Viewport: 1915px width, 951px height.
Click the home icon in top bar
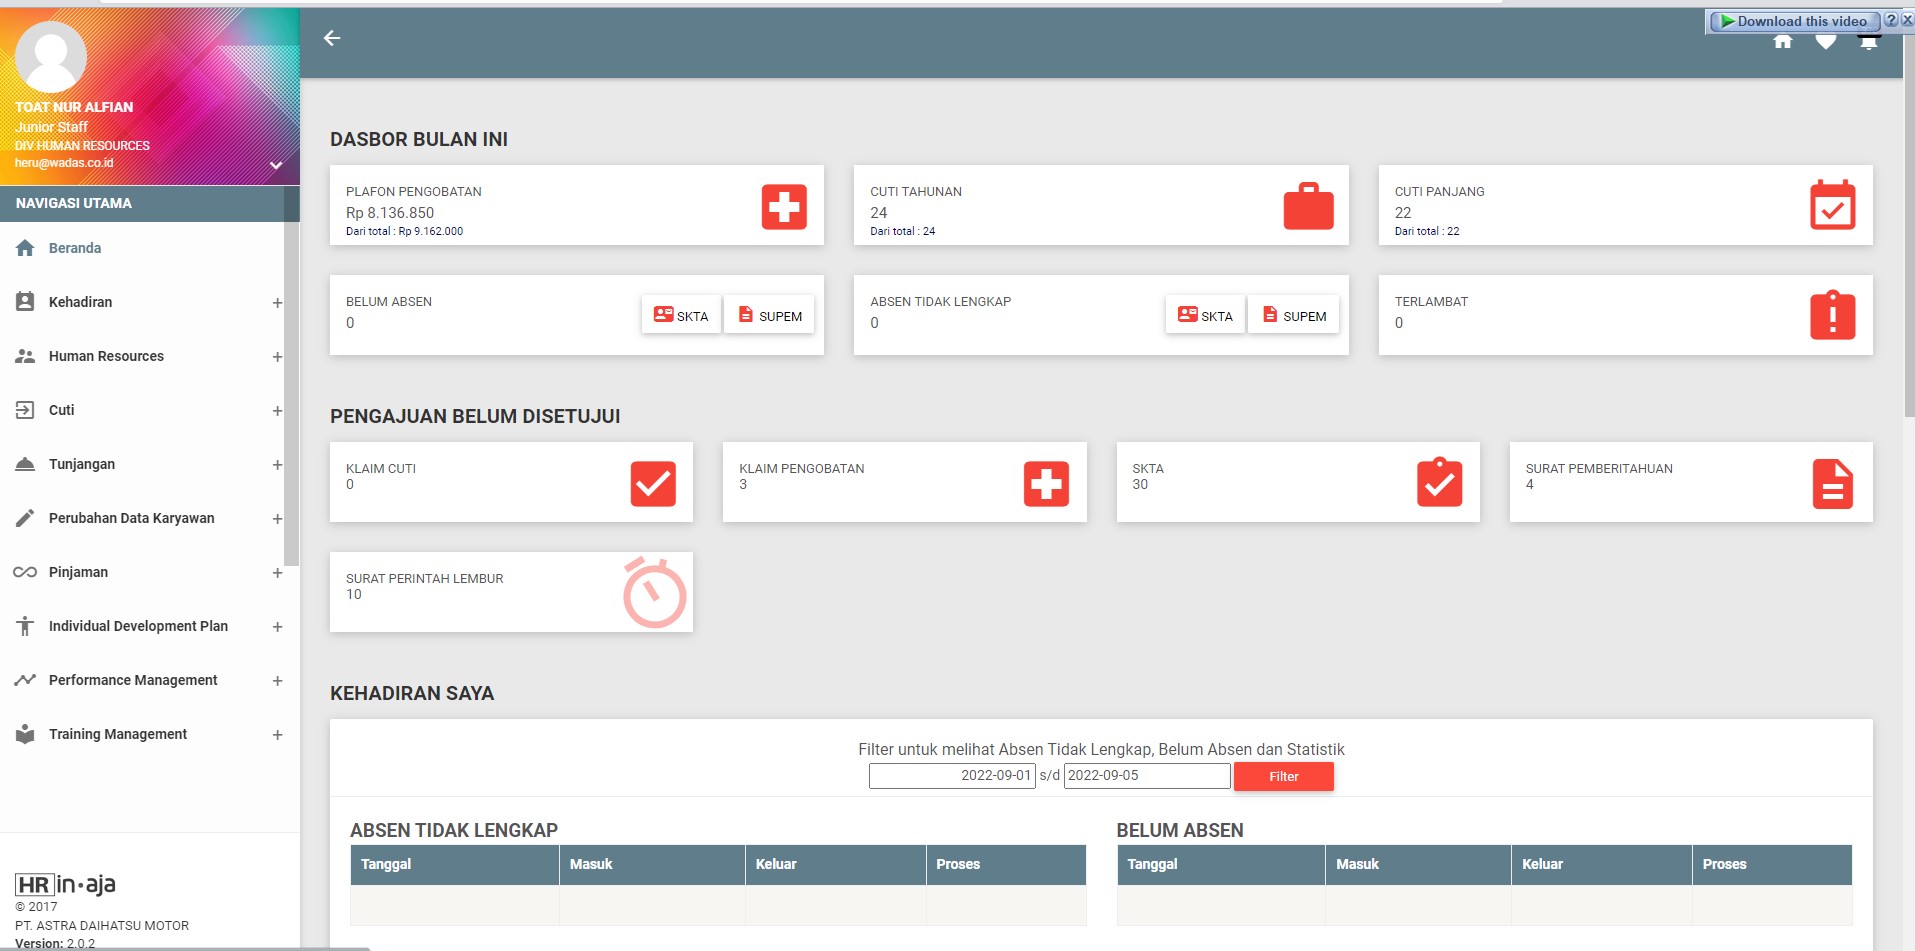point(1782,41)
